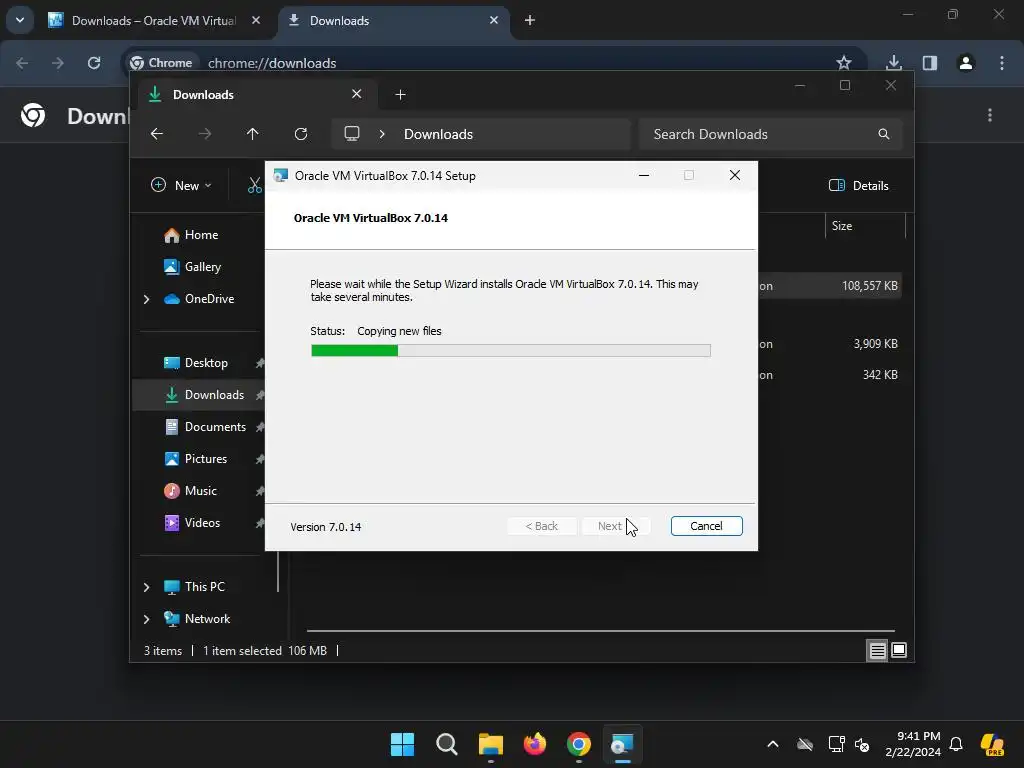The width and height of the screenshot is (1024, 768).
Task: Reload the Chrome page
Action: 94,63
